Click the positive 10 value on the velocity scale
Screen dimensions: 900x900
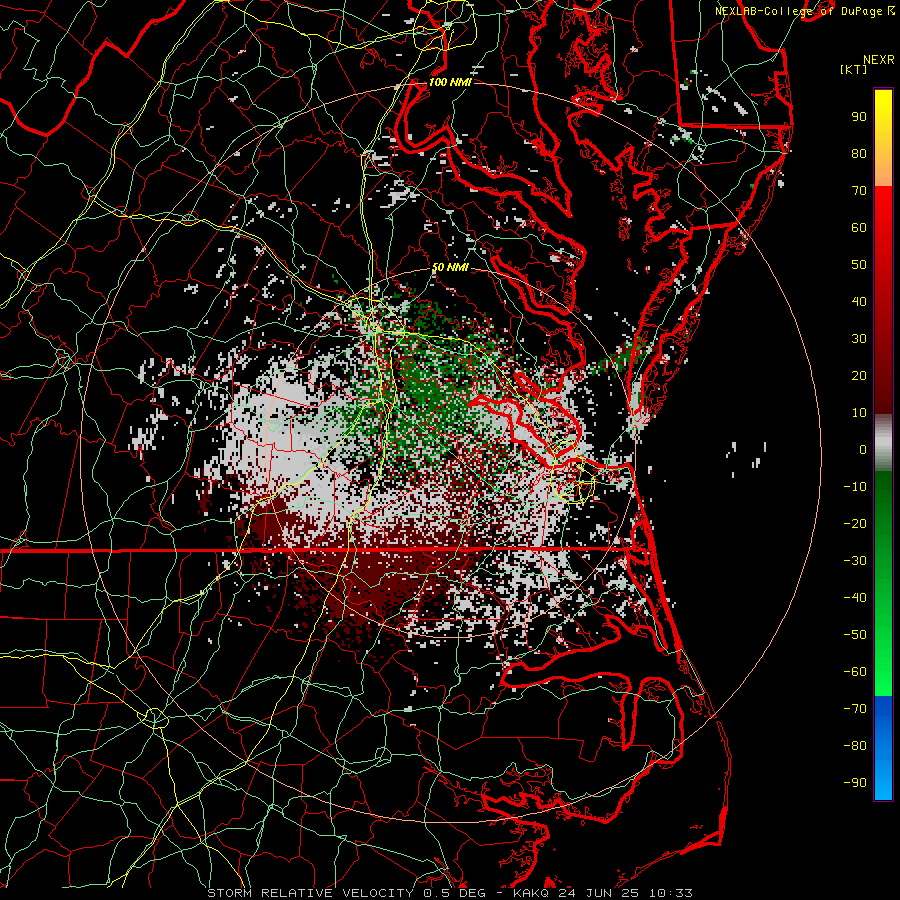pos(859,413)
